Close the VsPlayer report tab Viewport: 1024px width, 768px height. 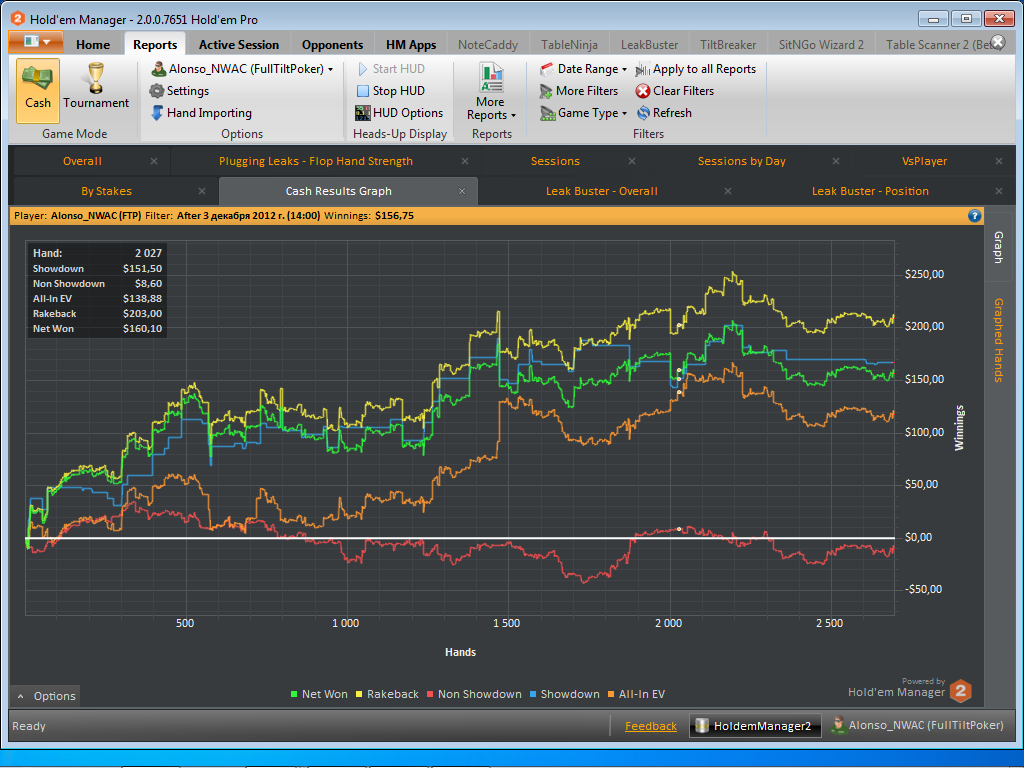coord(999,161)
